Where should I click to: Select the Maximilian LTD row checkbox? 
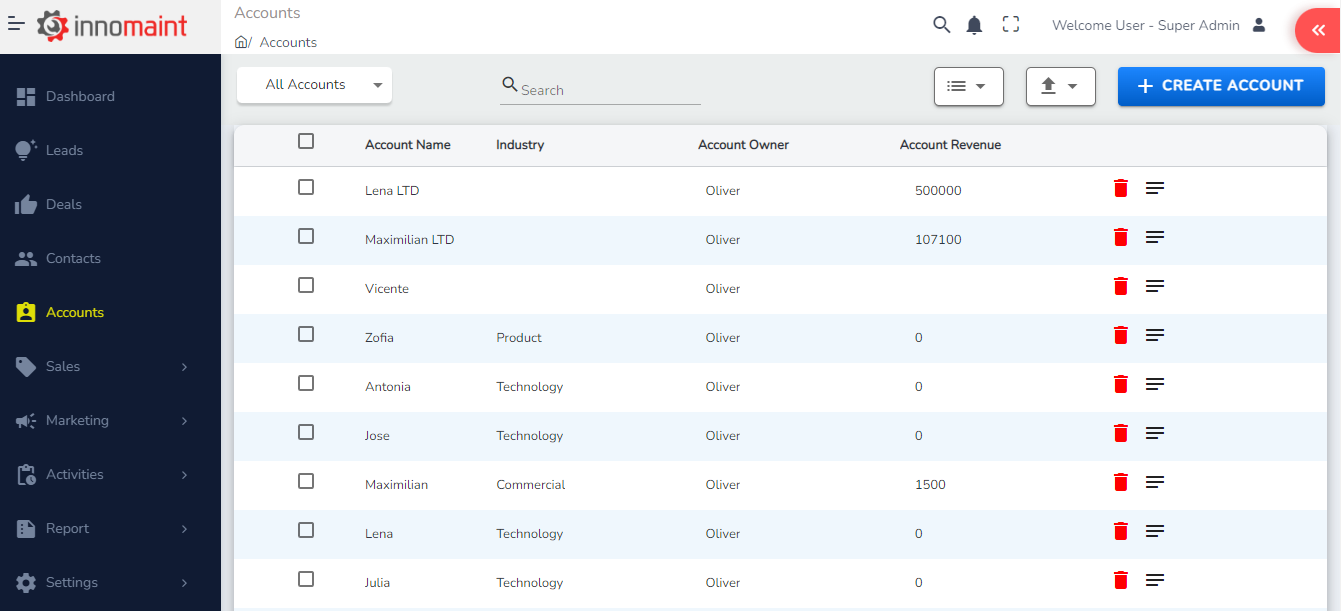pos(306,236)
